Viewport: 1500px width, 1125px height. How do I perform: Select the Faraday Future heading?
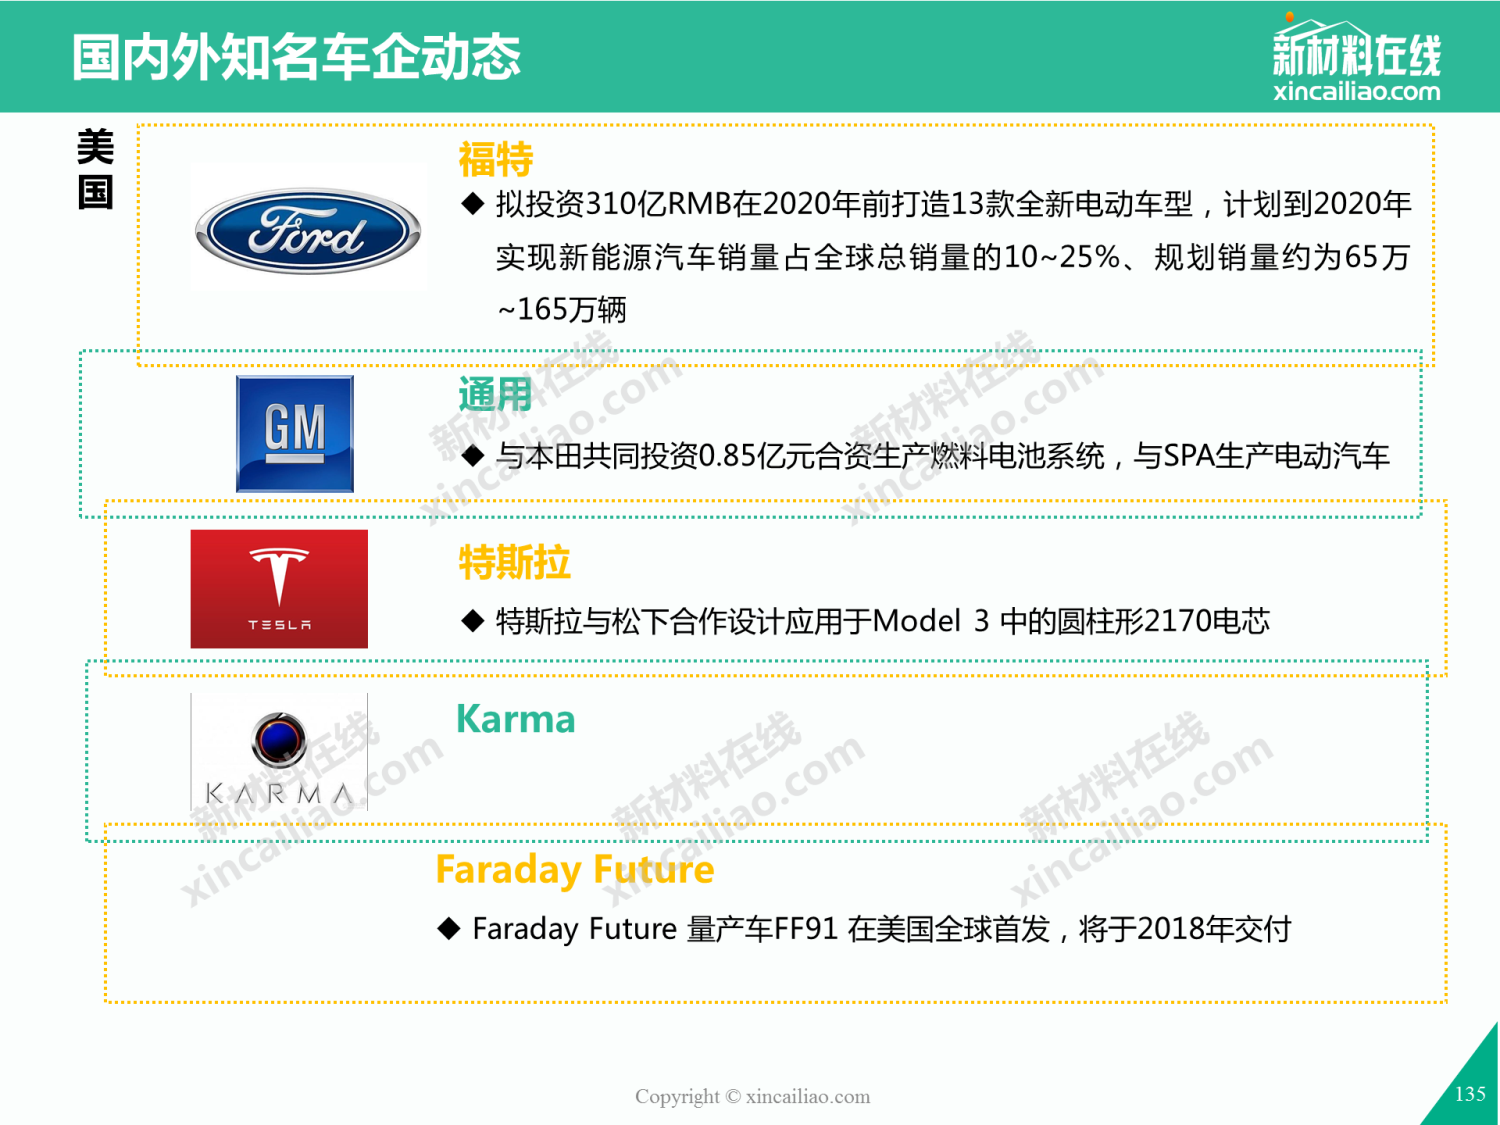[575, 870]
